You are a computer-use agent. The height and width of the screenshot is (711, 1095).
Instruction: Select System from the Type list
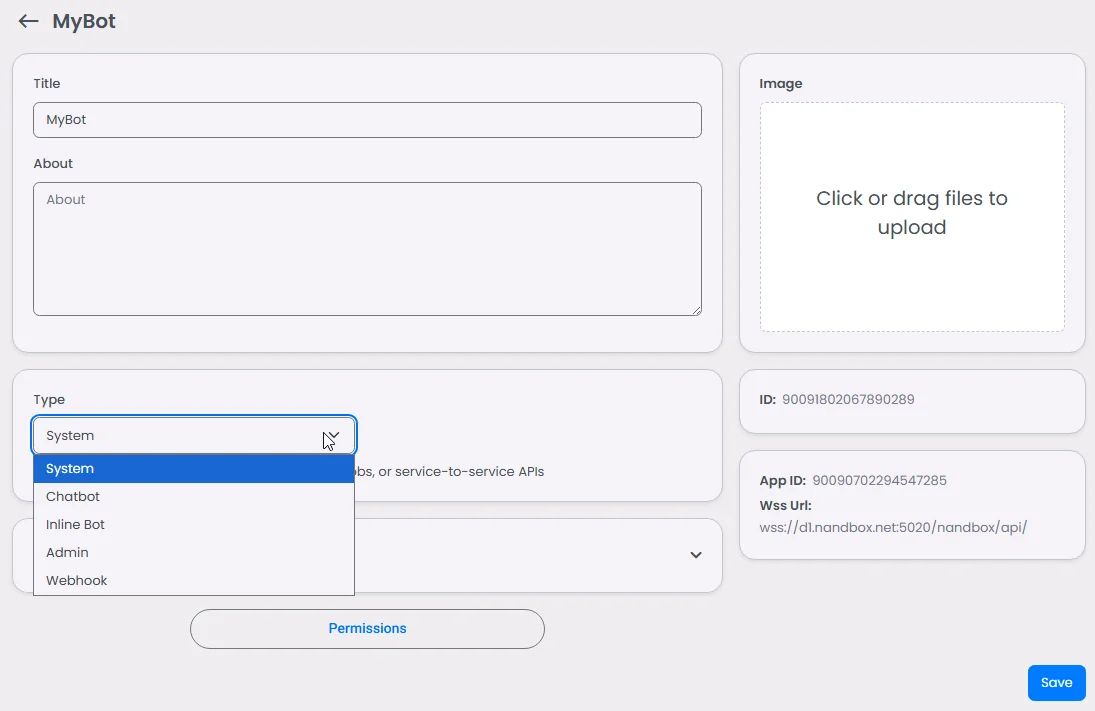194,469
